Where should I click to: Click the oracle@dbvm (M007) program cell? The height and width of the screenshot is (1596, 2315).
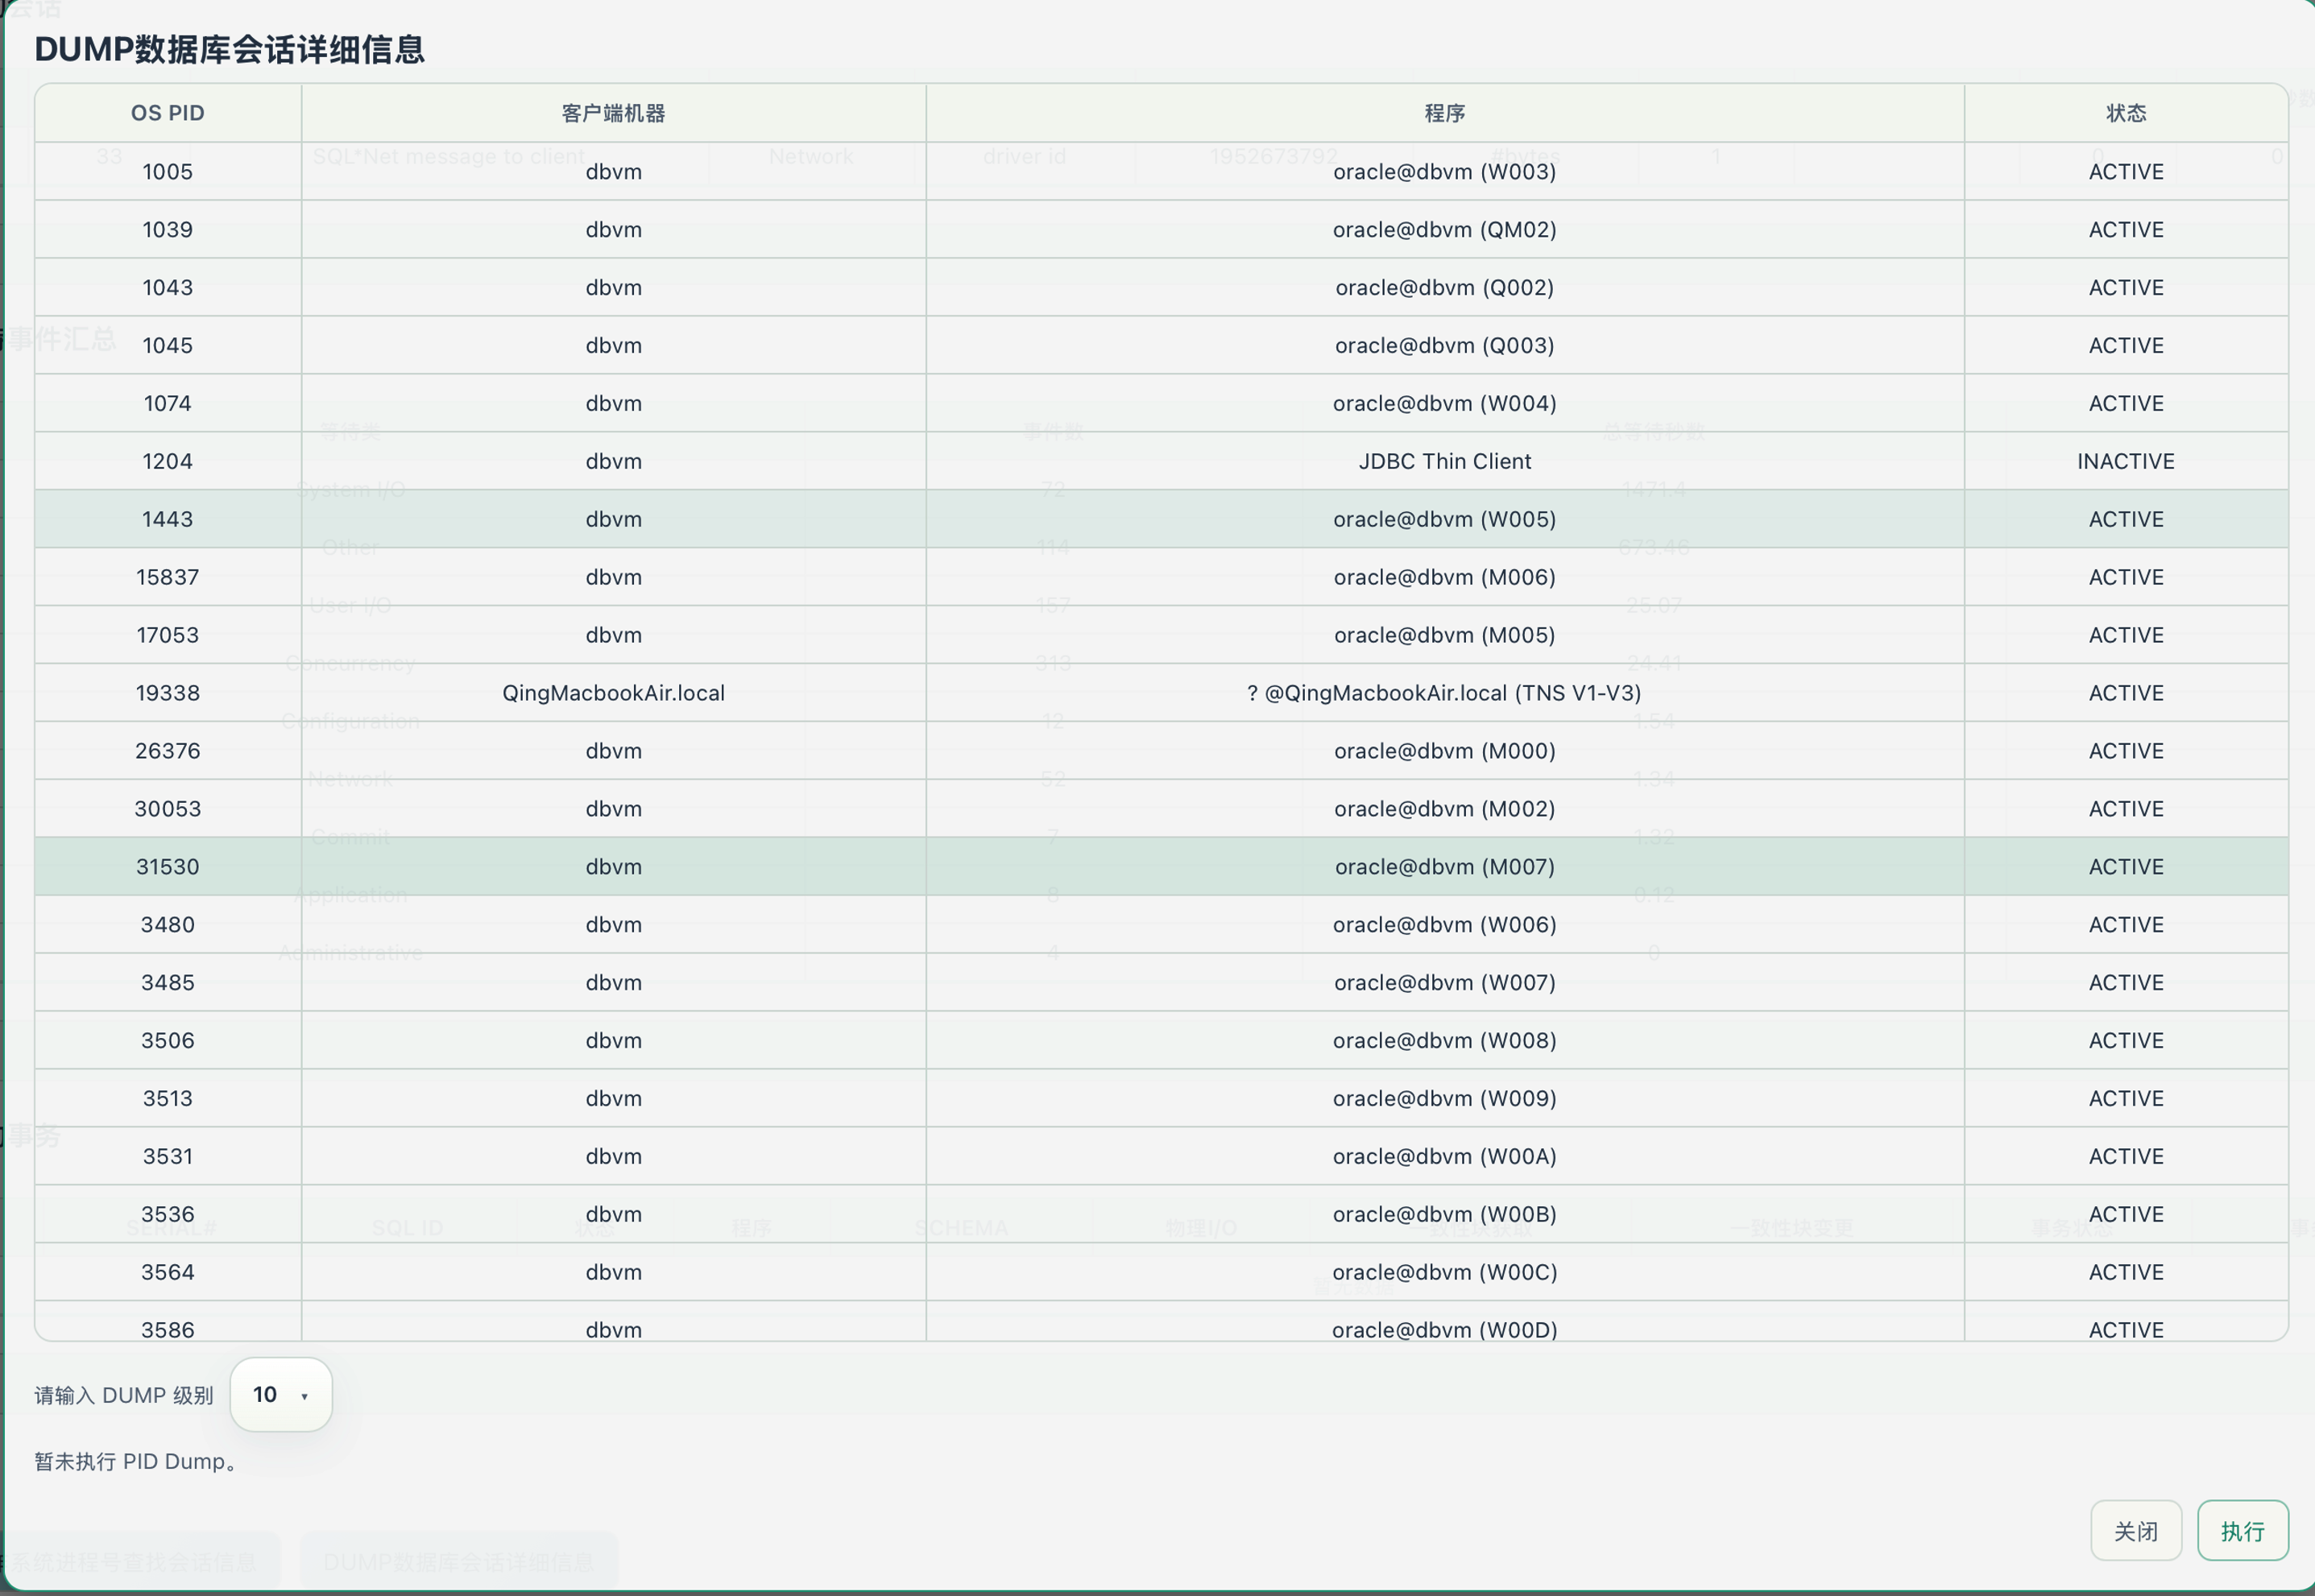1445,867
